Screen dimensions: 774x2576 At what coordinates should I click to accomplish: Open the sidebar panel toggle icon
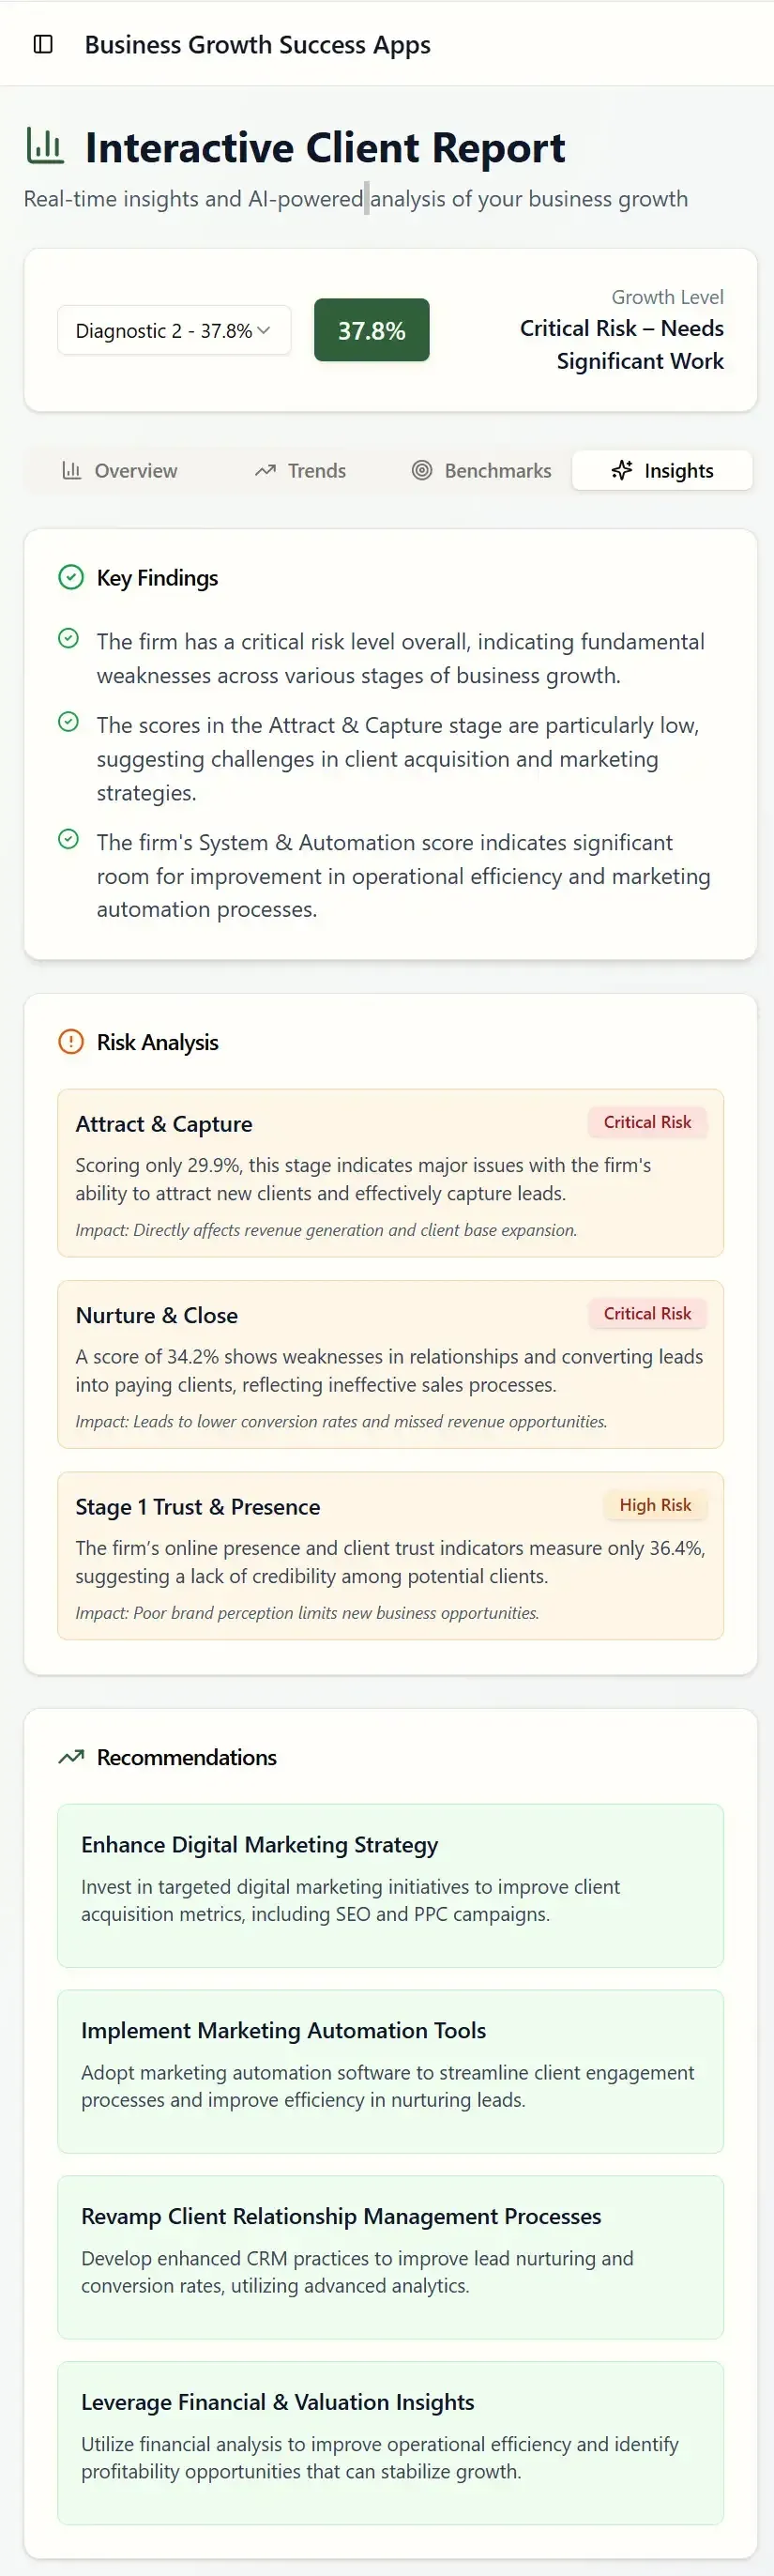[42, 44]
